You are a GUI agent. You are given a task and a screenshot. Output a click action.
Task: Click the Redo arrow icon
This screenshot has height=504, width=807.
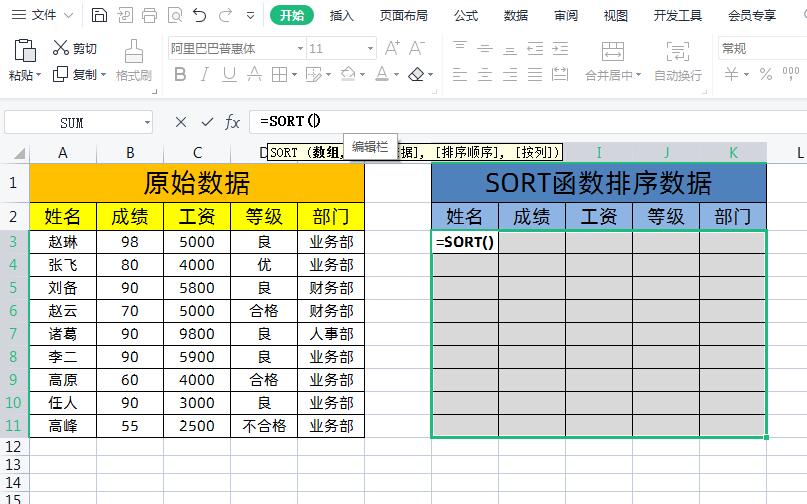coord(225,15)
